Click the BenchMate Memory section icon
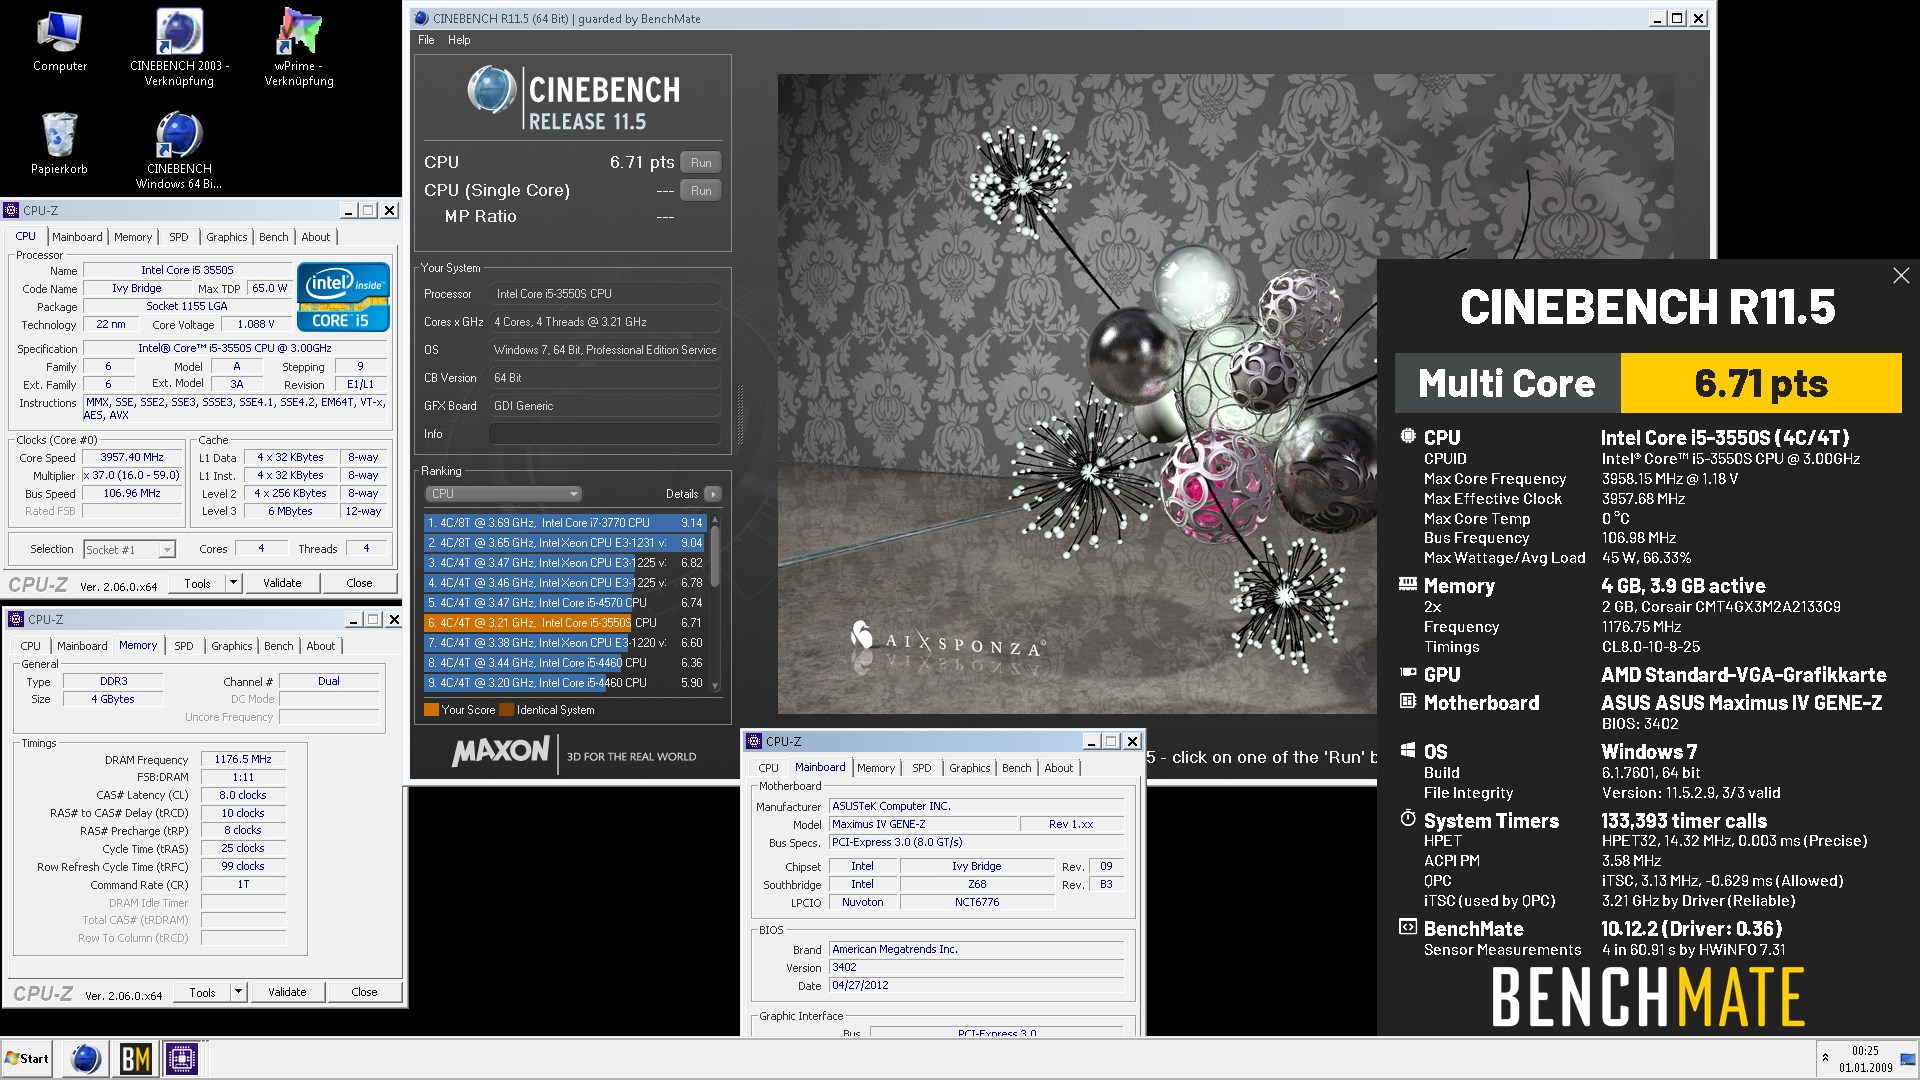Screen dimensions: 1920x1080 [x=1408, y=584]
